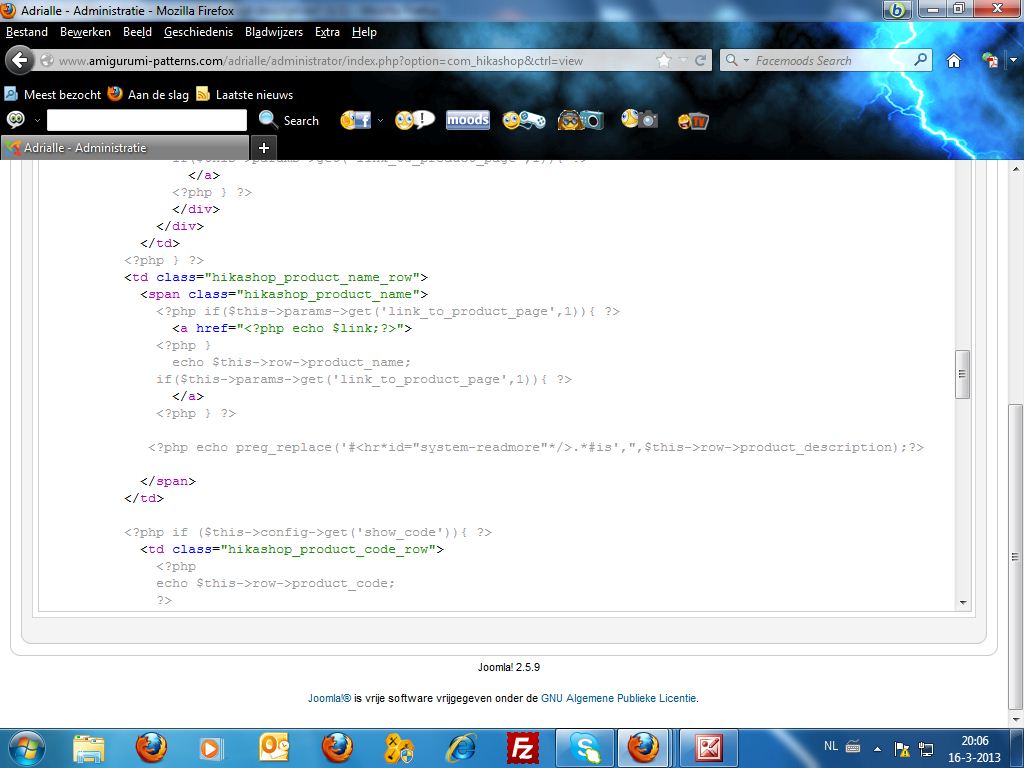Launch FileZilla from the taskbar
1024x768 pixels.
pyautogui.click(x=522, y=747)
